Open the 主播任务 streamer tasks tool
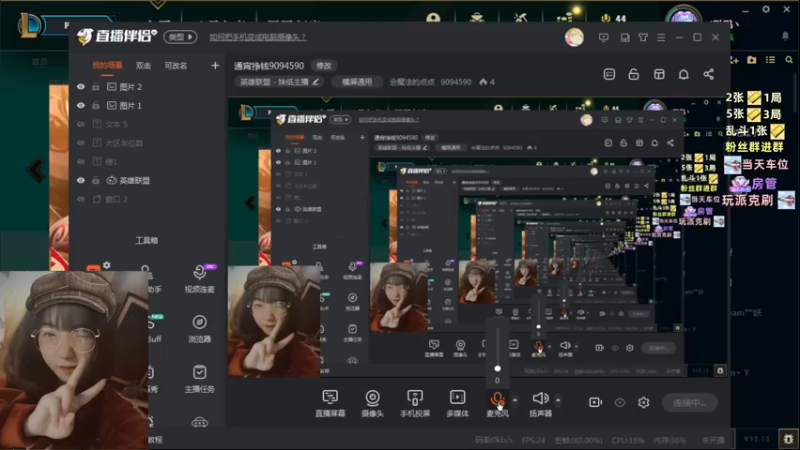The width and height of the screenshot is (800, 450). [199, 379]
